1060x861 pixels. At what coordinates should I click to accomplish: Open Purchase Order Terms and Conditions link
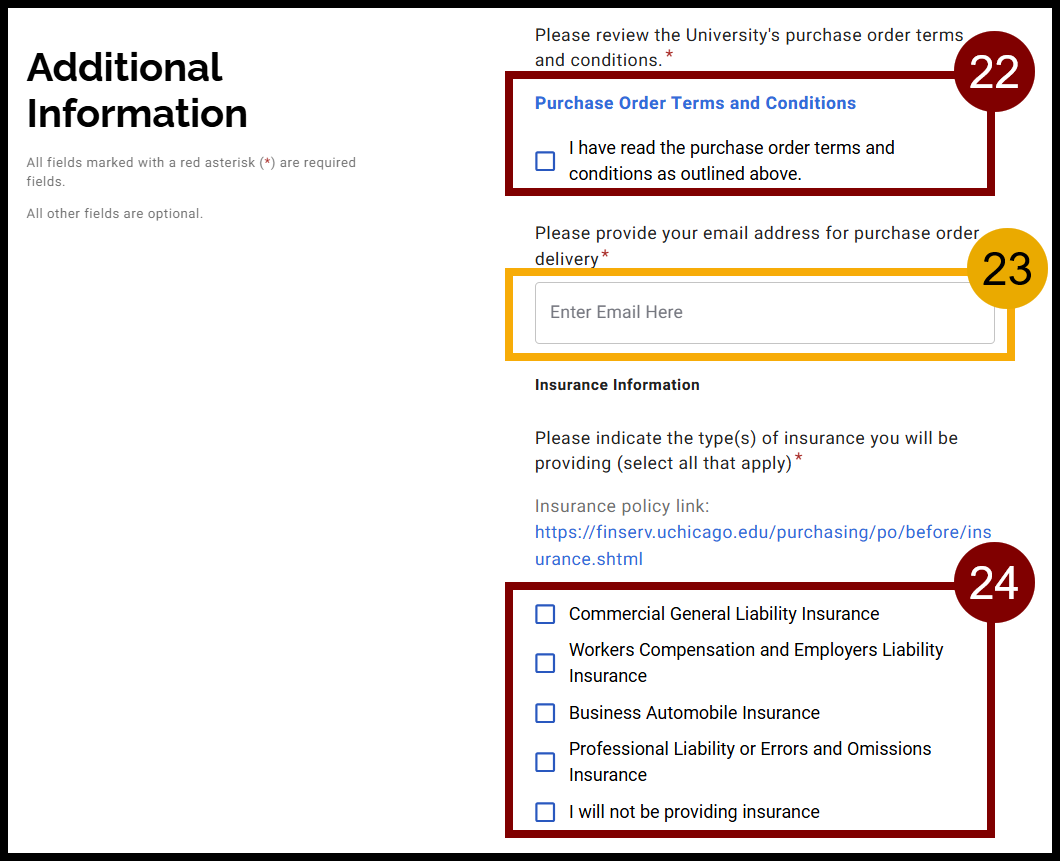click(695, 103)
